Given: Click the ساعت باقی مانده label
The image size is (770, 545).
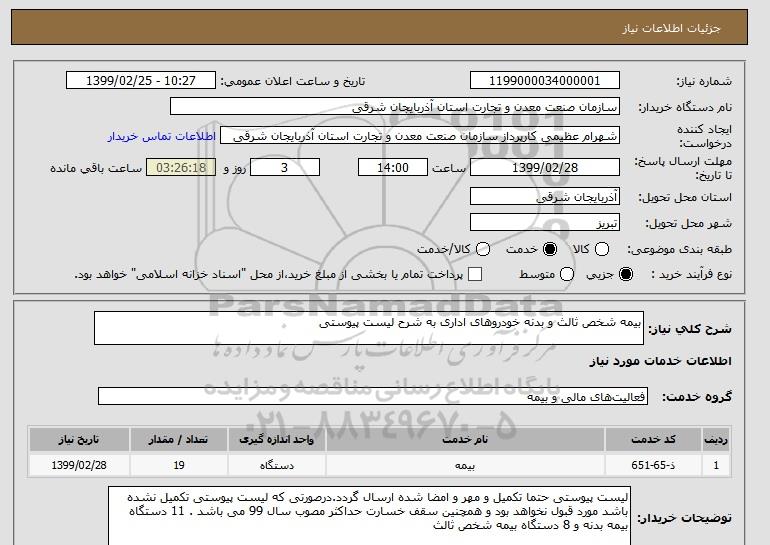Looking at the screenshot, I should [x=96, y=168].
